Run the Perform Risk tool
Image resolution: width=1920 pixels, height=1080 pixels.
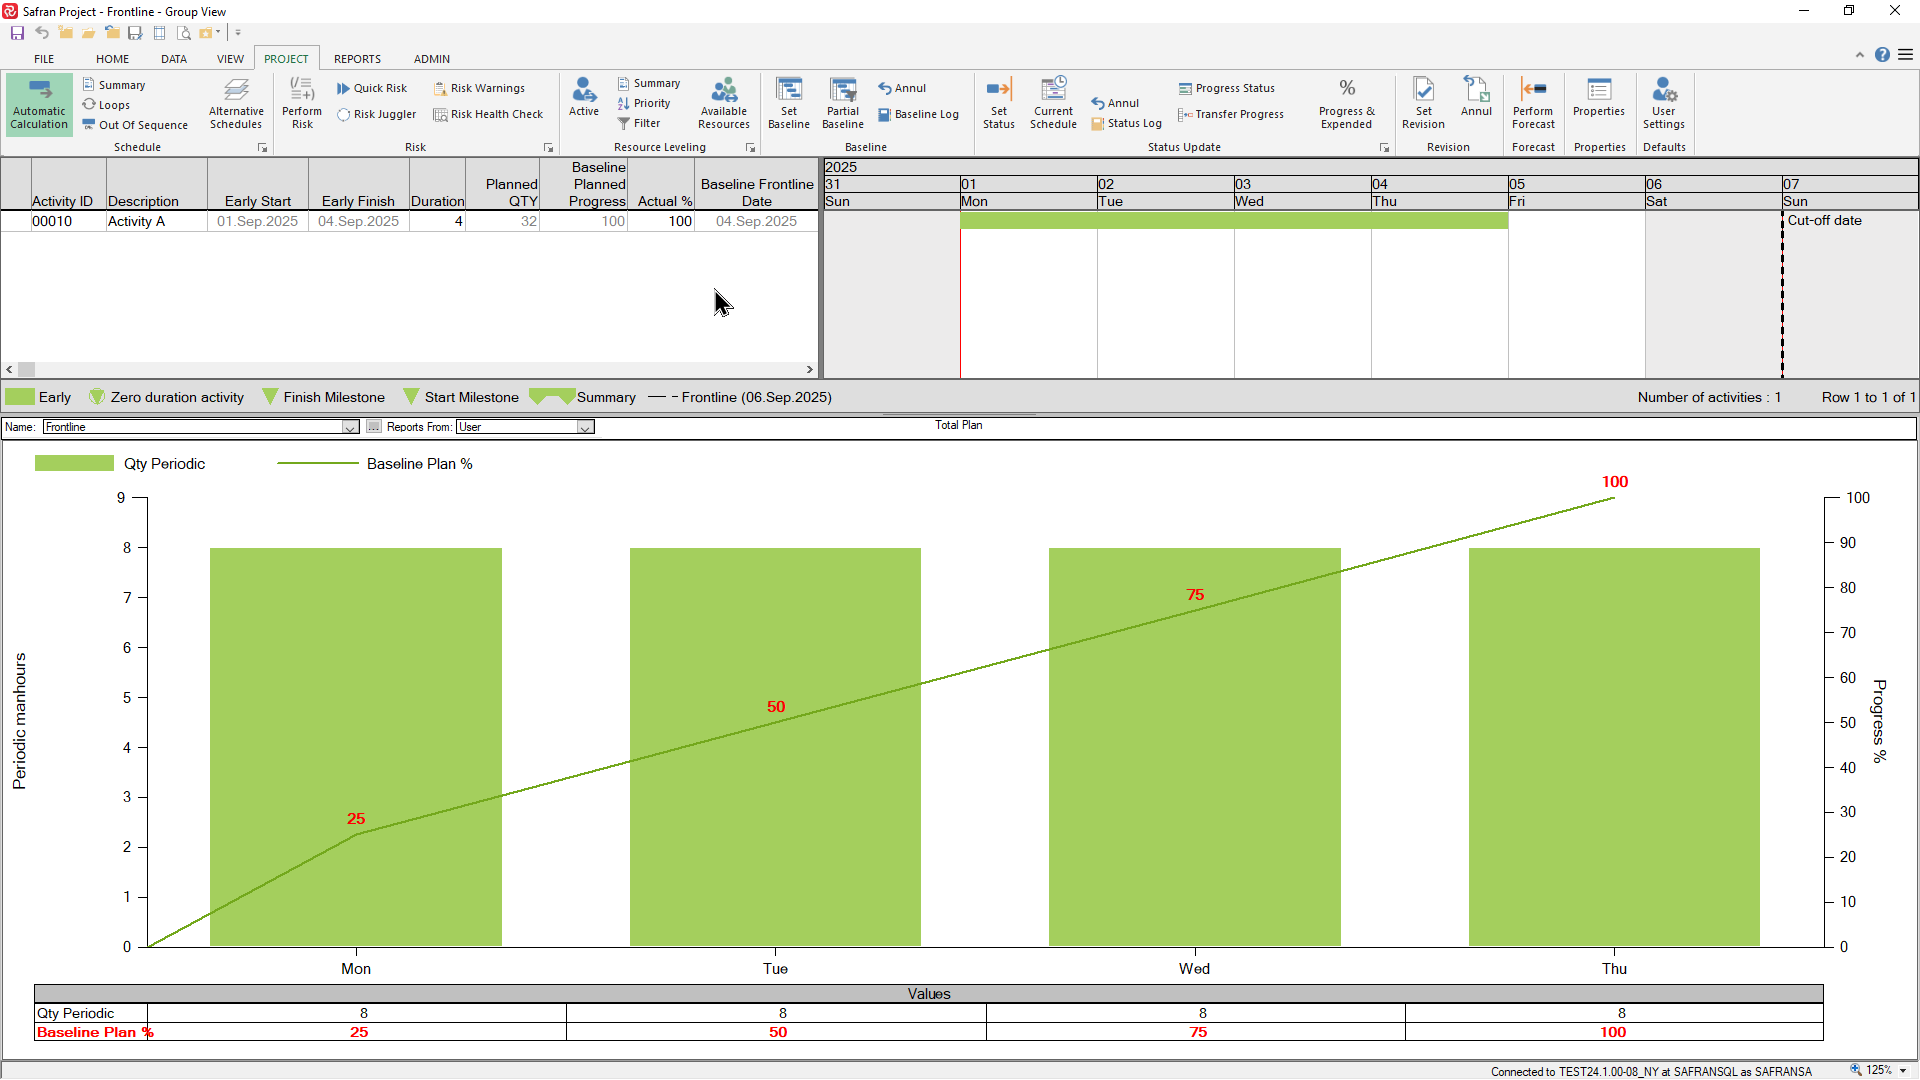pos(302,104)
